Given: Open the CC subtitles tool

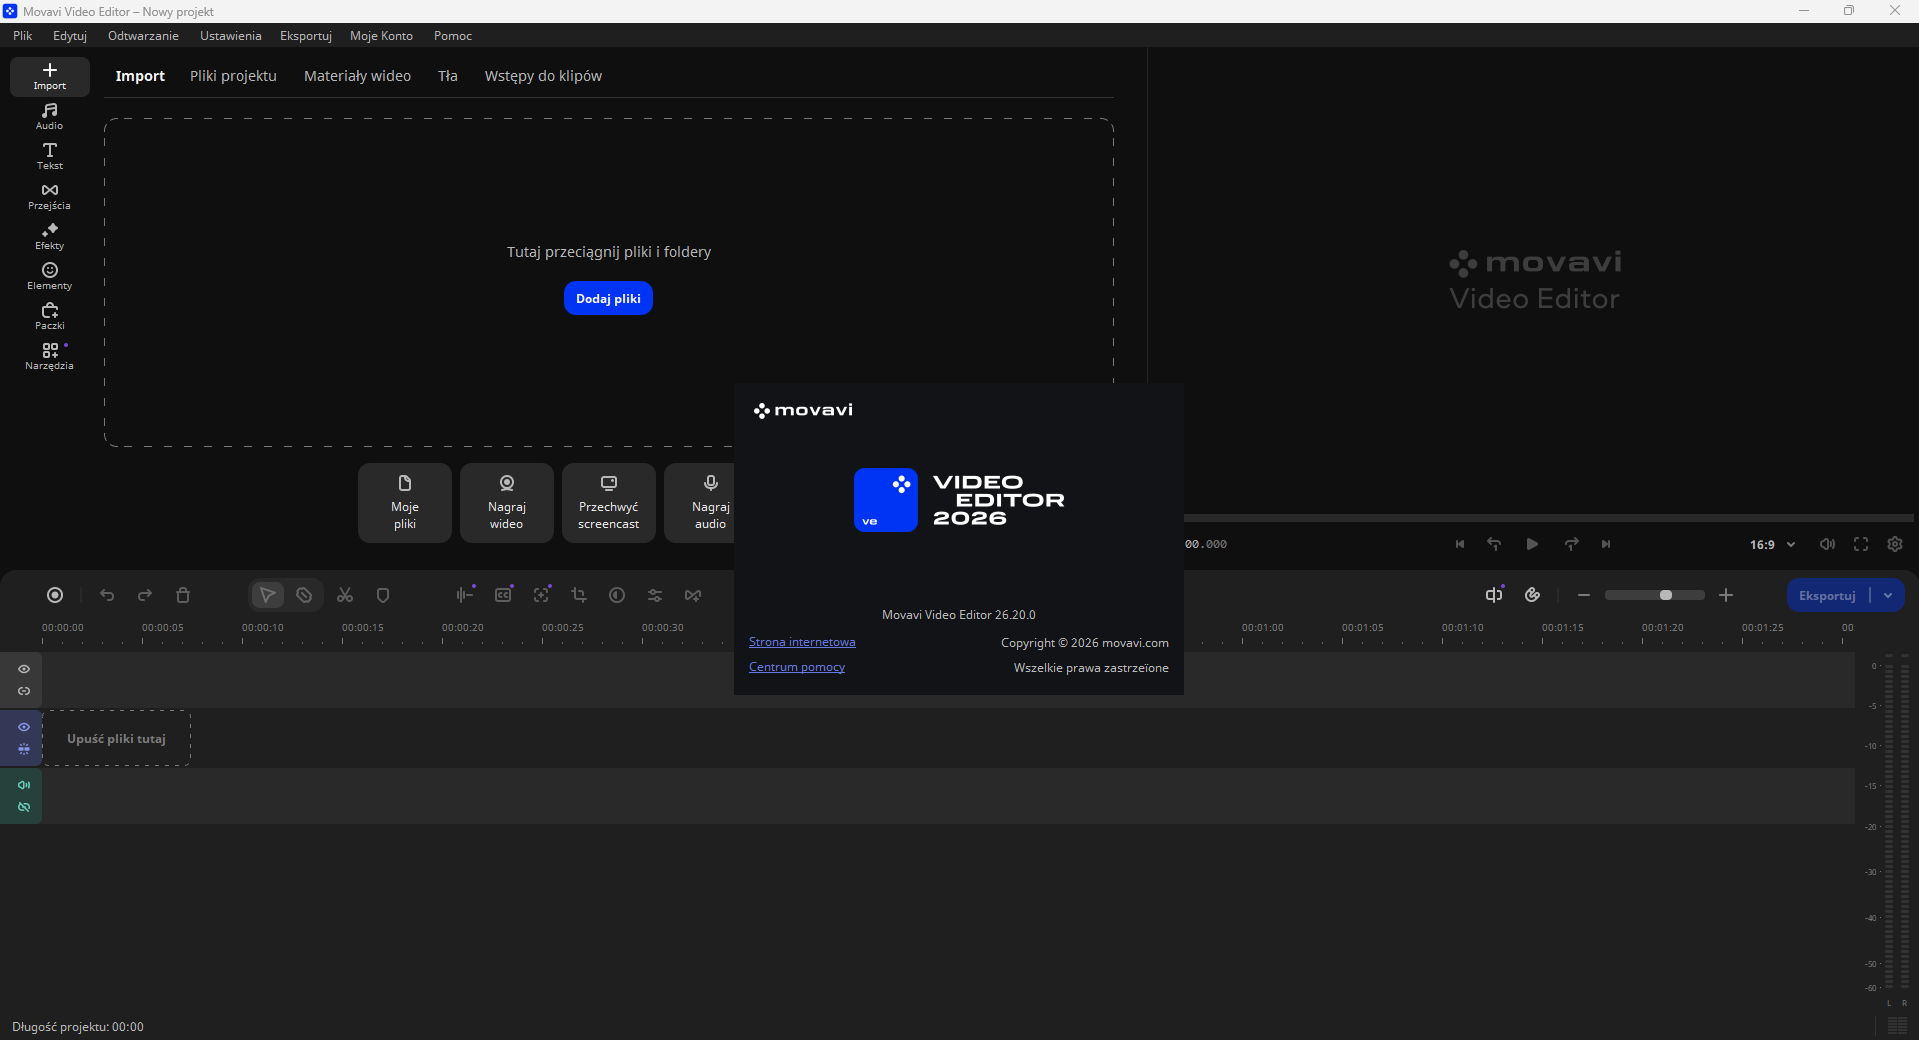Looking at the screenshot, I should tap(503, 595).
